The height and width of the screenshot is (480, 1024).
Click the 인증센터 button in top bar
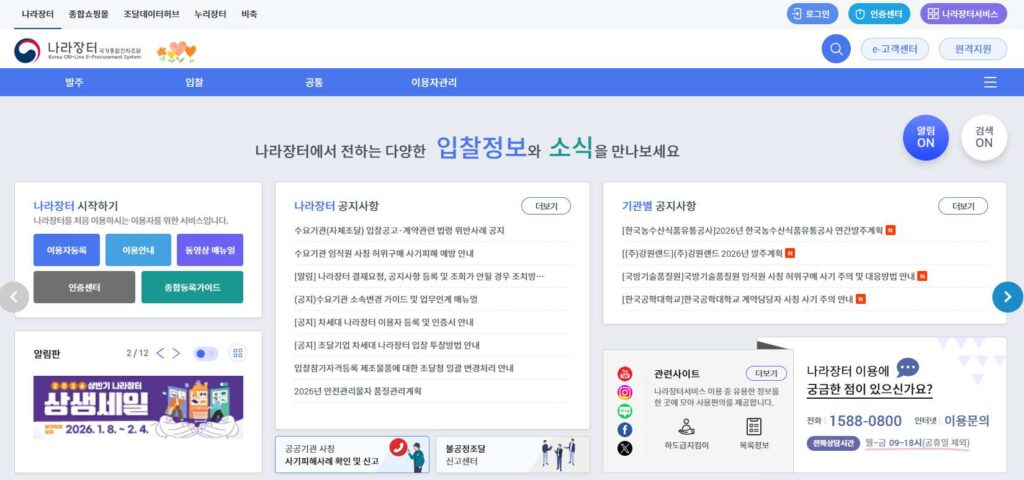coord(879,14)
